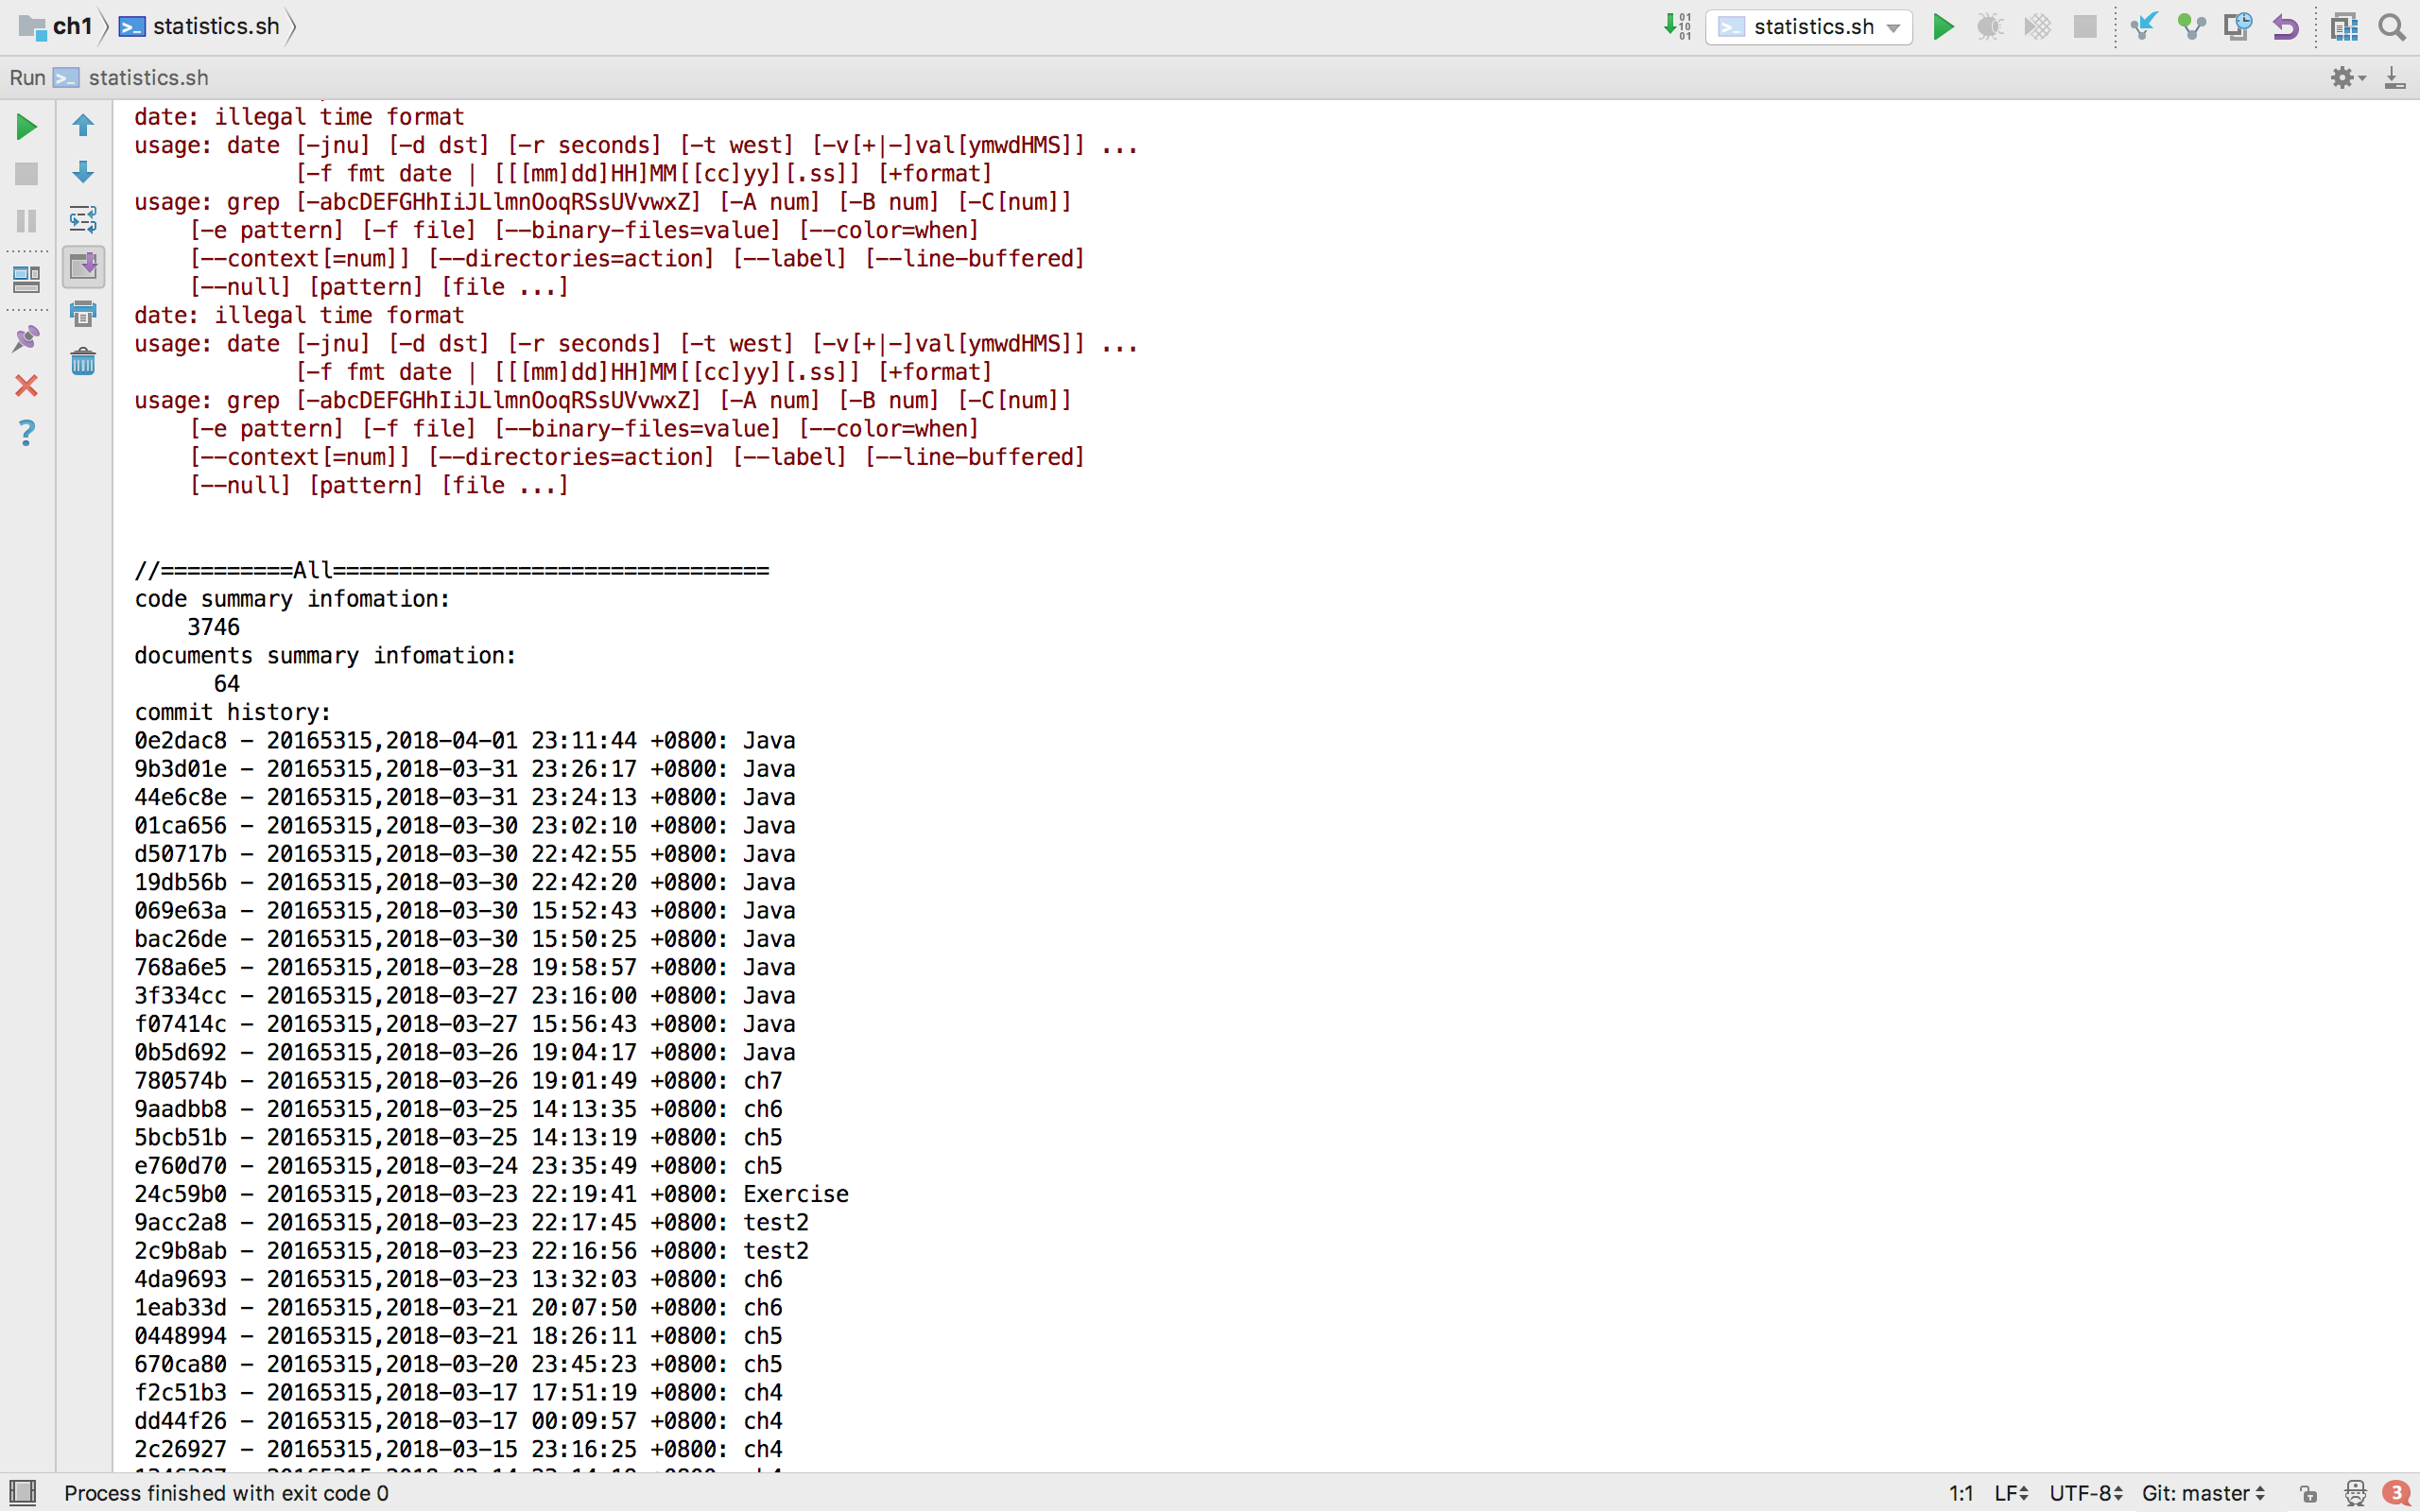Click the commit line 9acc2a8 test2
2420x1512 pixels.
pos(471,1222)
